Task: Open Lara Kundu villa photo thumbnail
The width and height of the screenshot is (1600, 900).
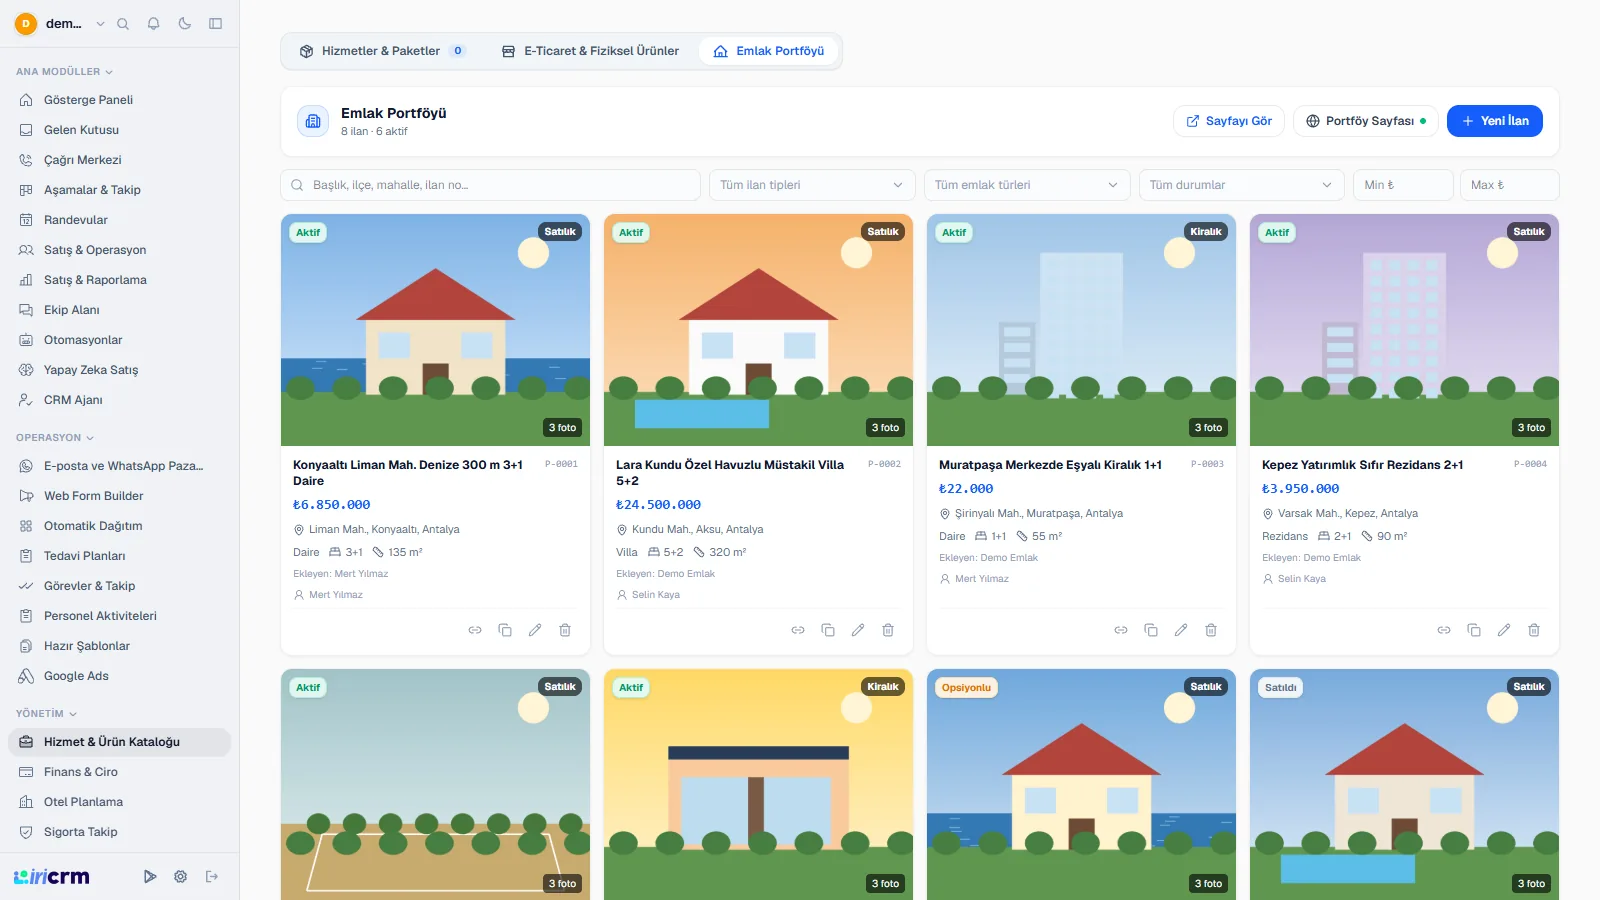Action: pyautogui.click(x=759, y=330)
